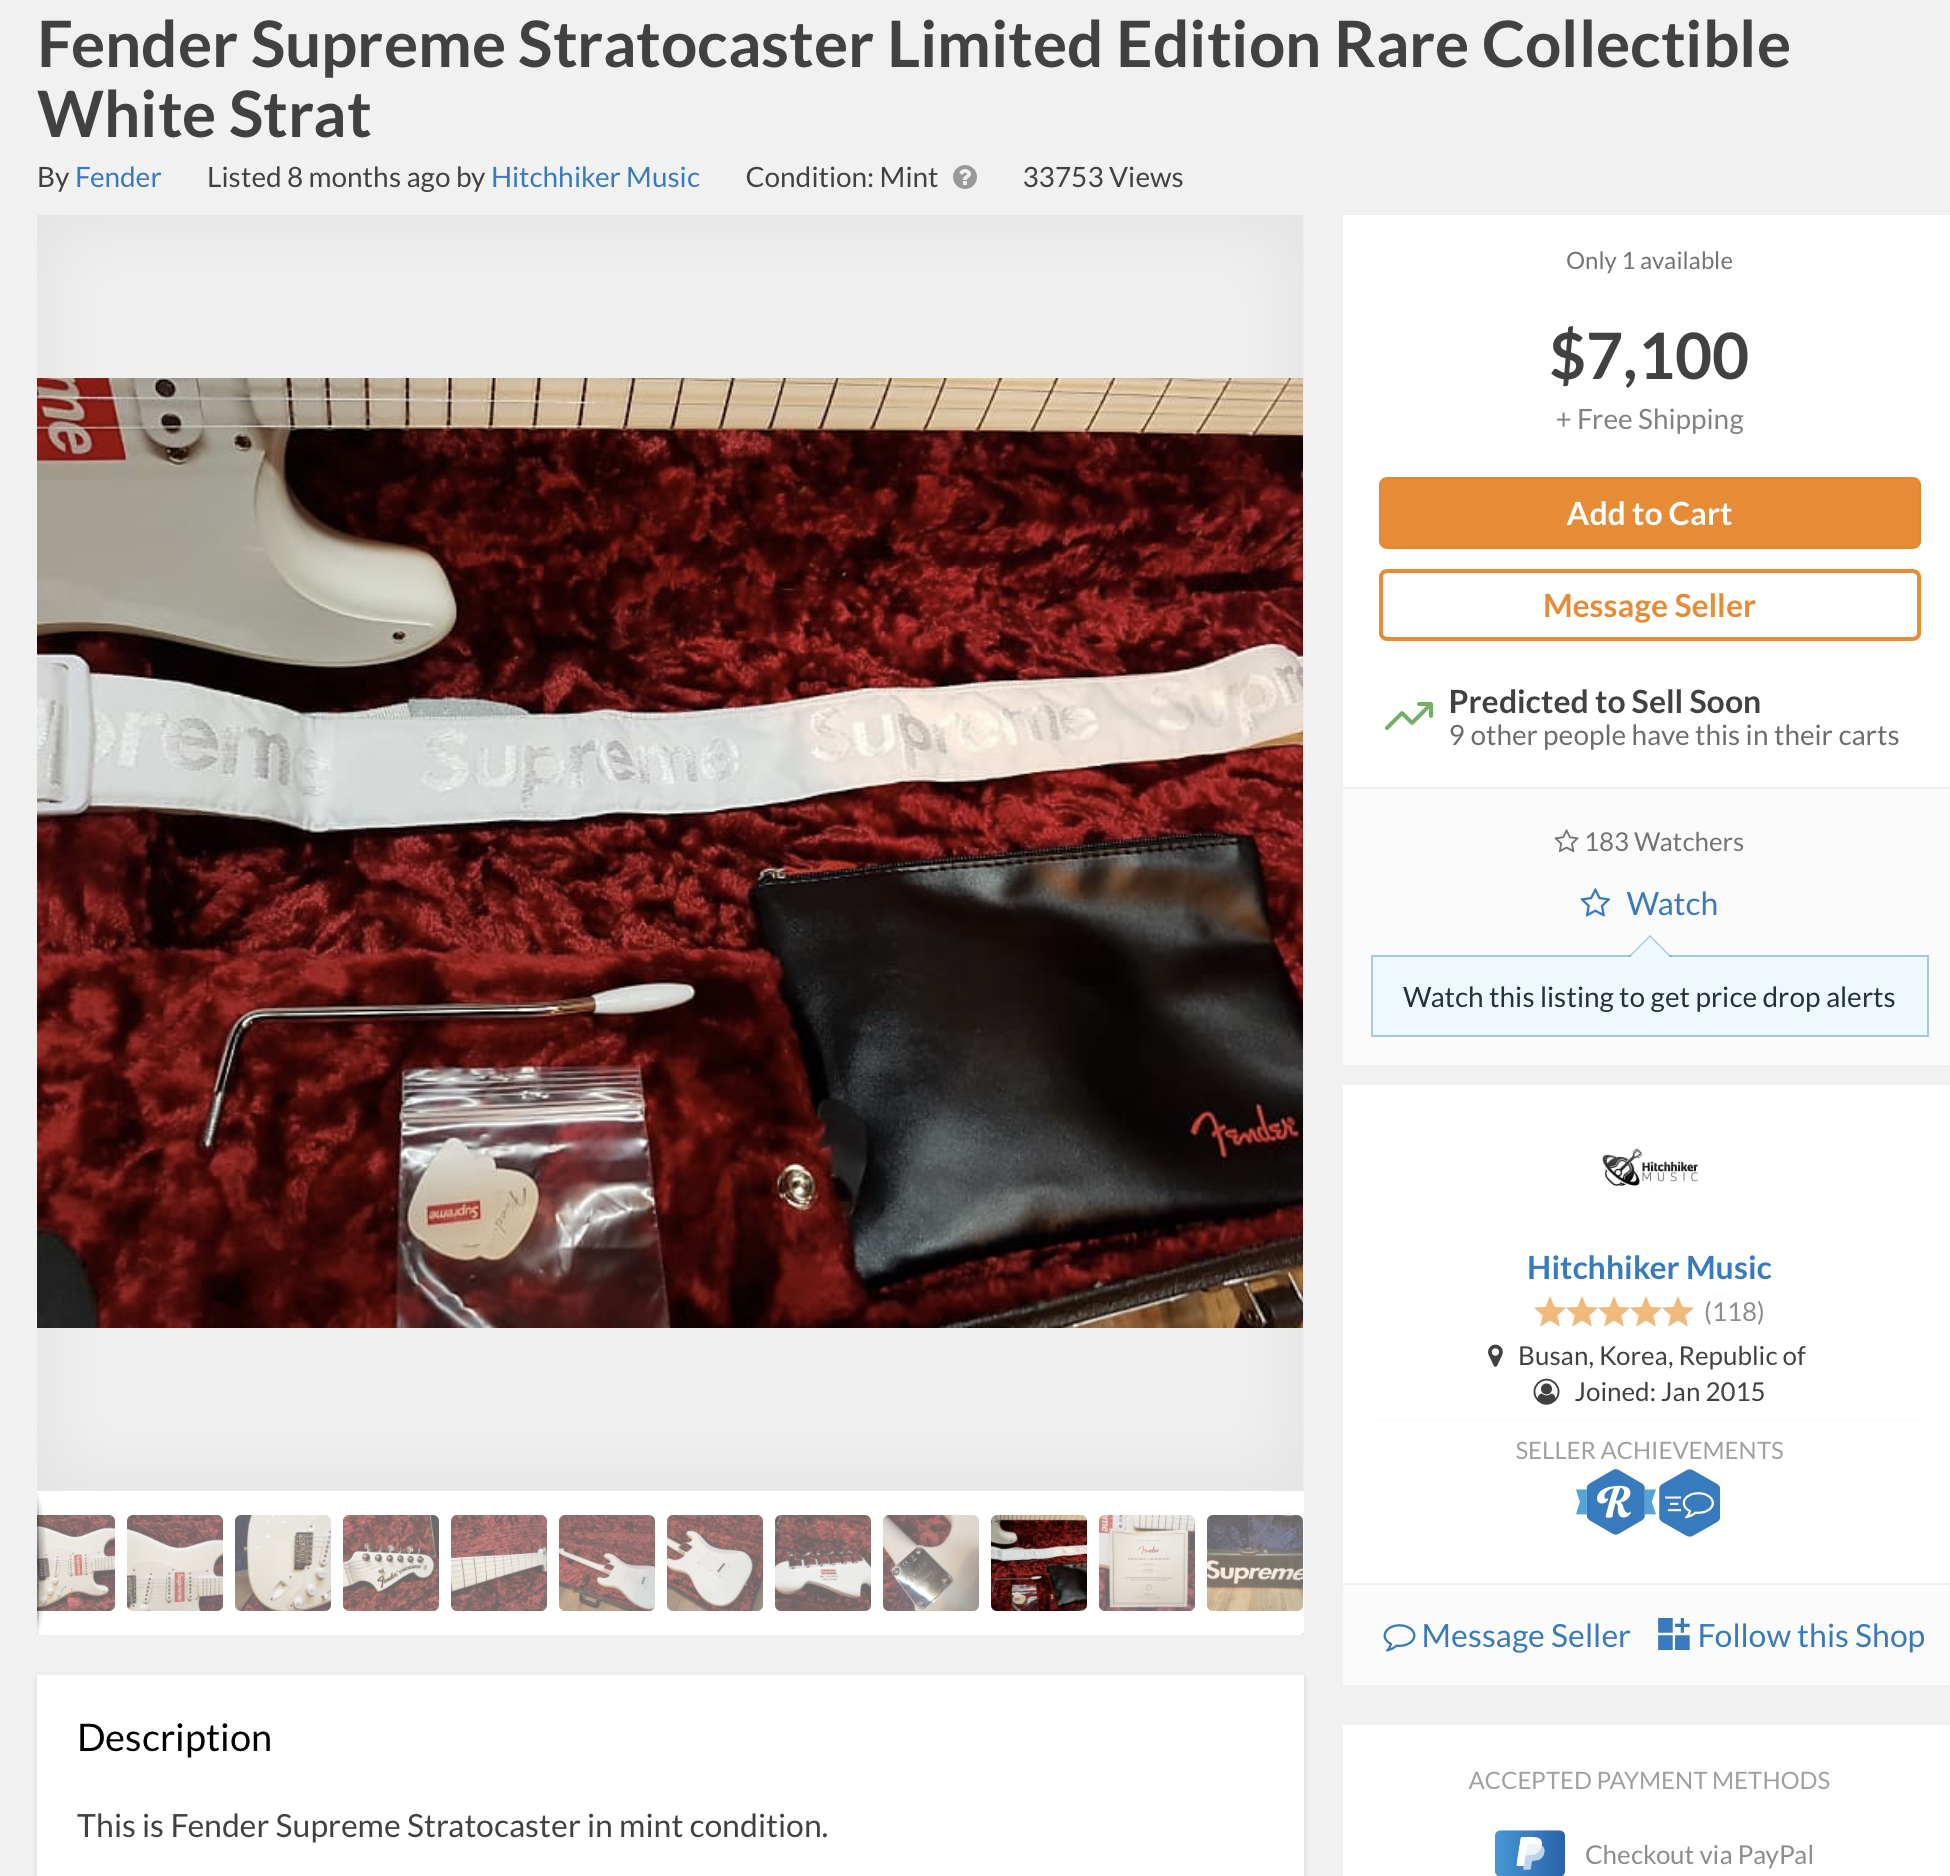Click the outlined Message Seller button
1950x1876 pixels.
pos(1649,605)
